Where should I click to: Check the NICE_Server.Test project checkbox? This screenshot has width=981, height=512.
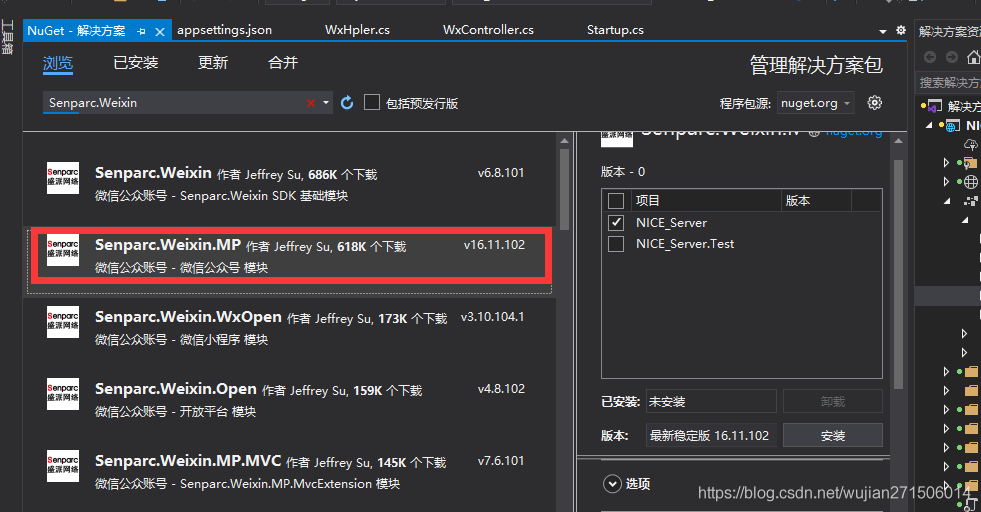(x=616, y=243)
